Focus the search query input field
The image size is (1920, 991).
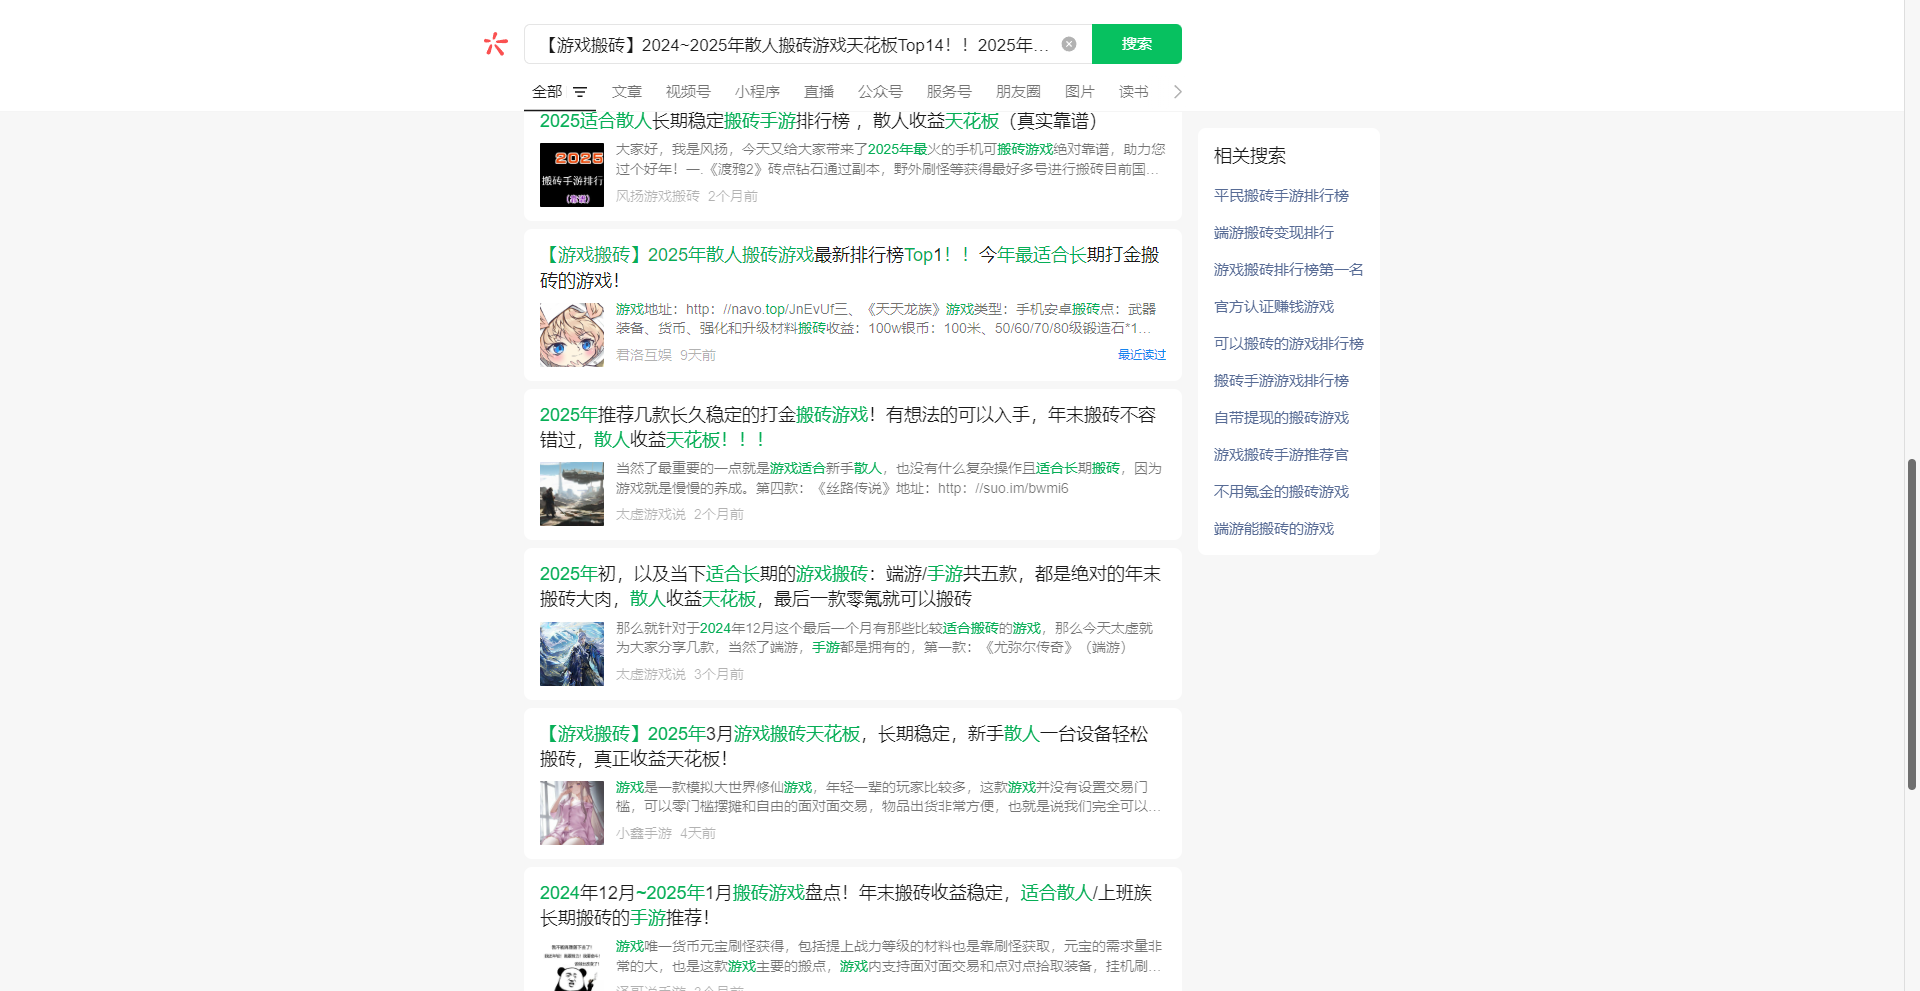point(795,44)
